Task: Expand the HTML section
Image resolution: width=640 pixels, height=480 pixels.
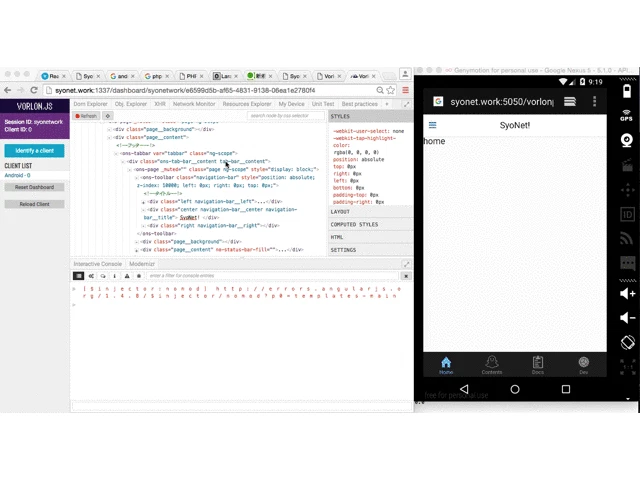Action: tap(371, 237)
